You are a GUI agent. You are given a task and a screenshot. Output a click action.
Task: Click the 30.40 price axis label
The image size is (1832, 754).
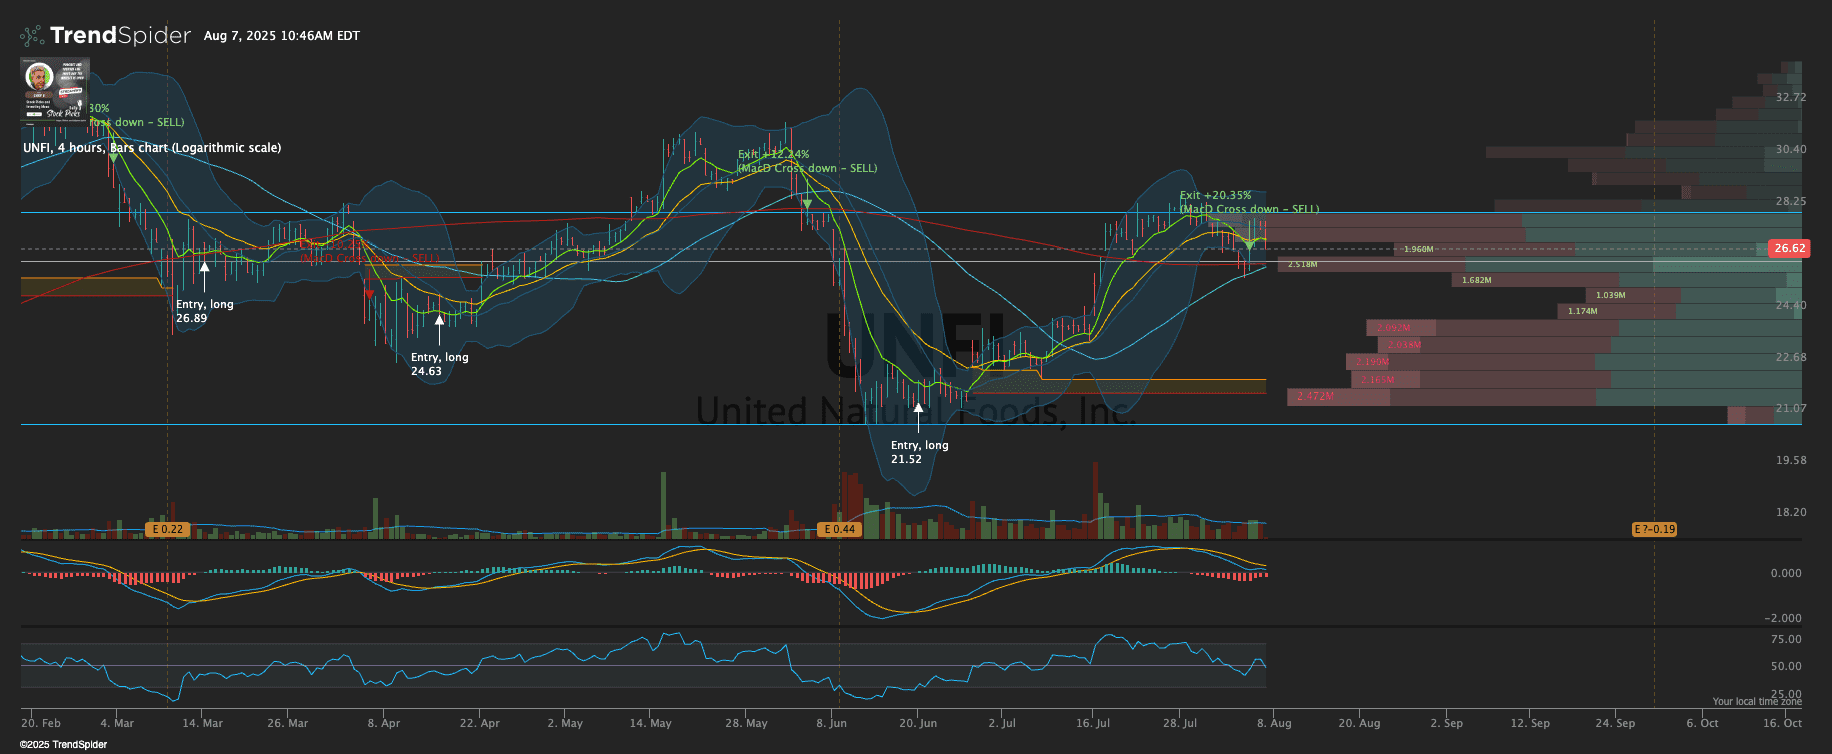(1791, 149)
